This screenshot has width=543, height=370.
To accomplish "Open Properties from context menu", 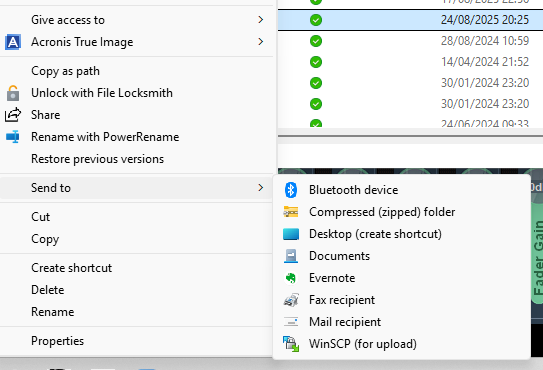I will (x=57, y=341).
